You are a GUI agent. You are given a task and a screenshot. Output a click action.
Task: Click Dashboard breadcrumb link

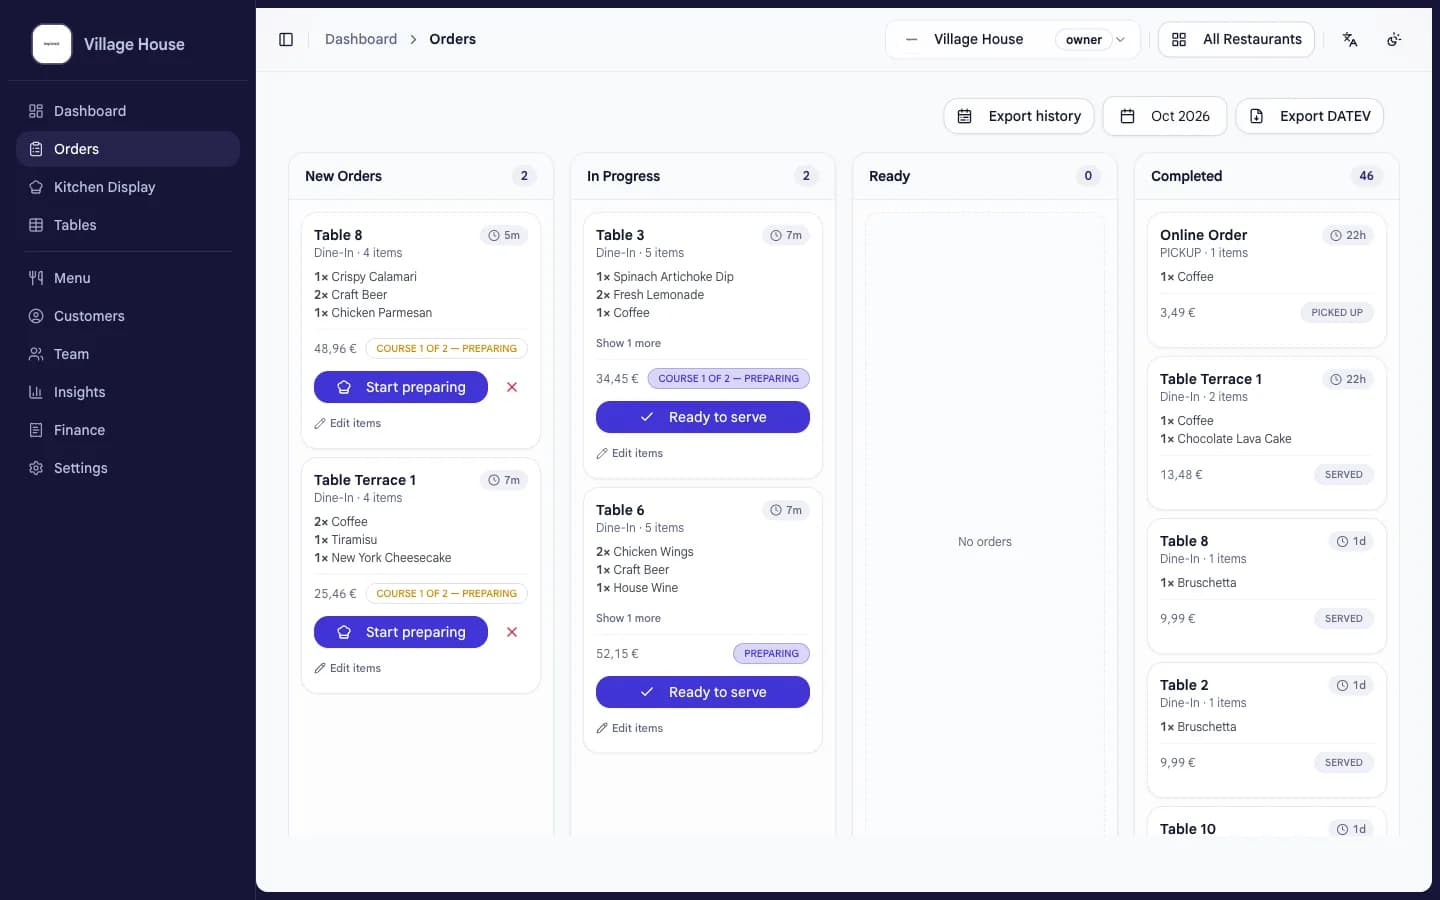coord(361,39)
